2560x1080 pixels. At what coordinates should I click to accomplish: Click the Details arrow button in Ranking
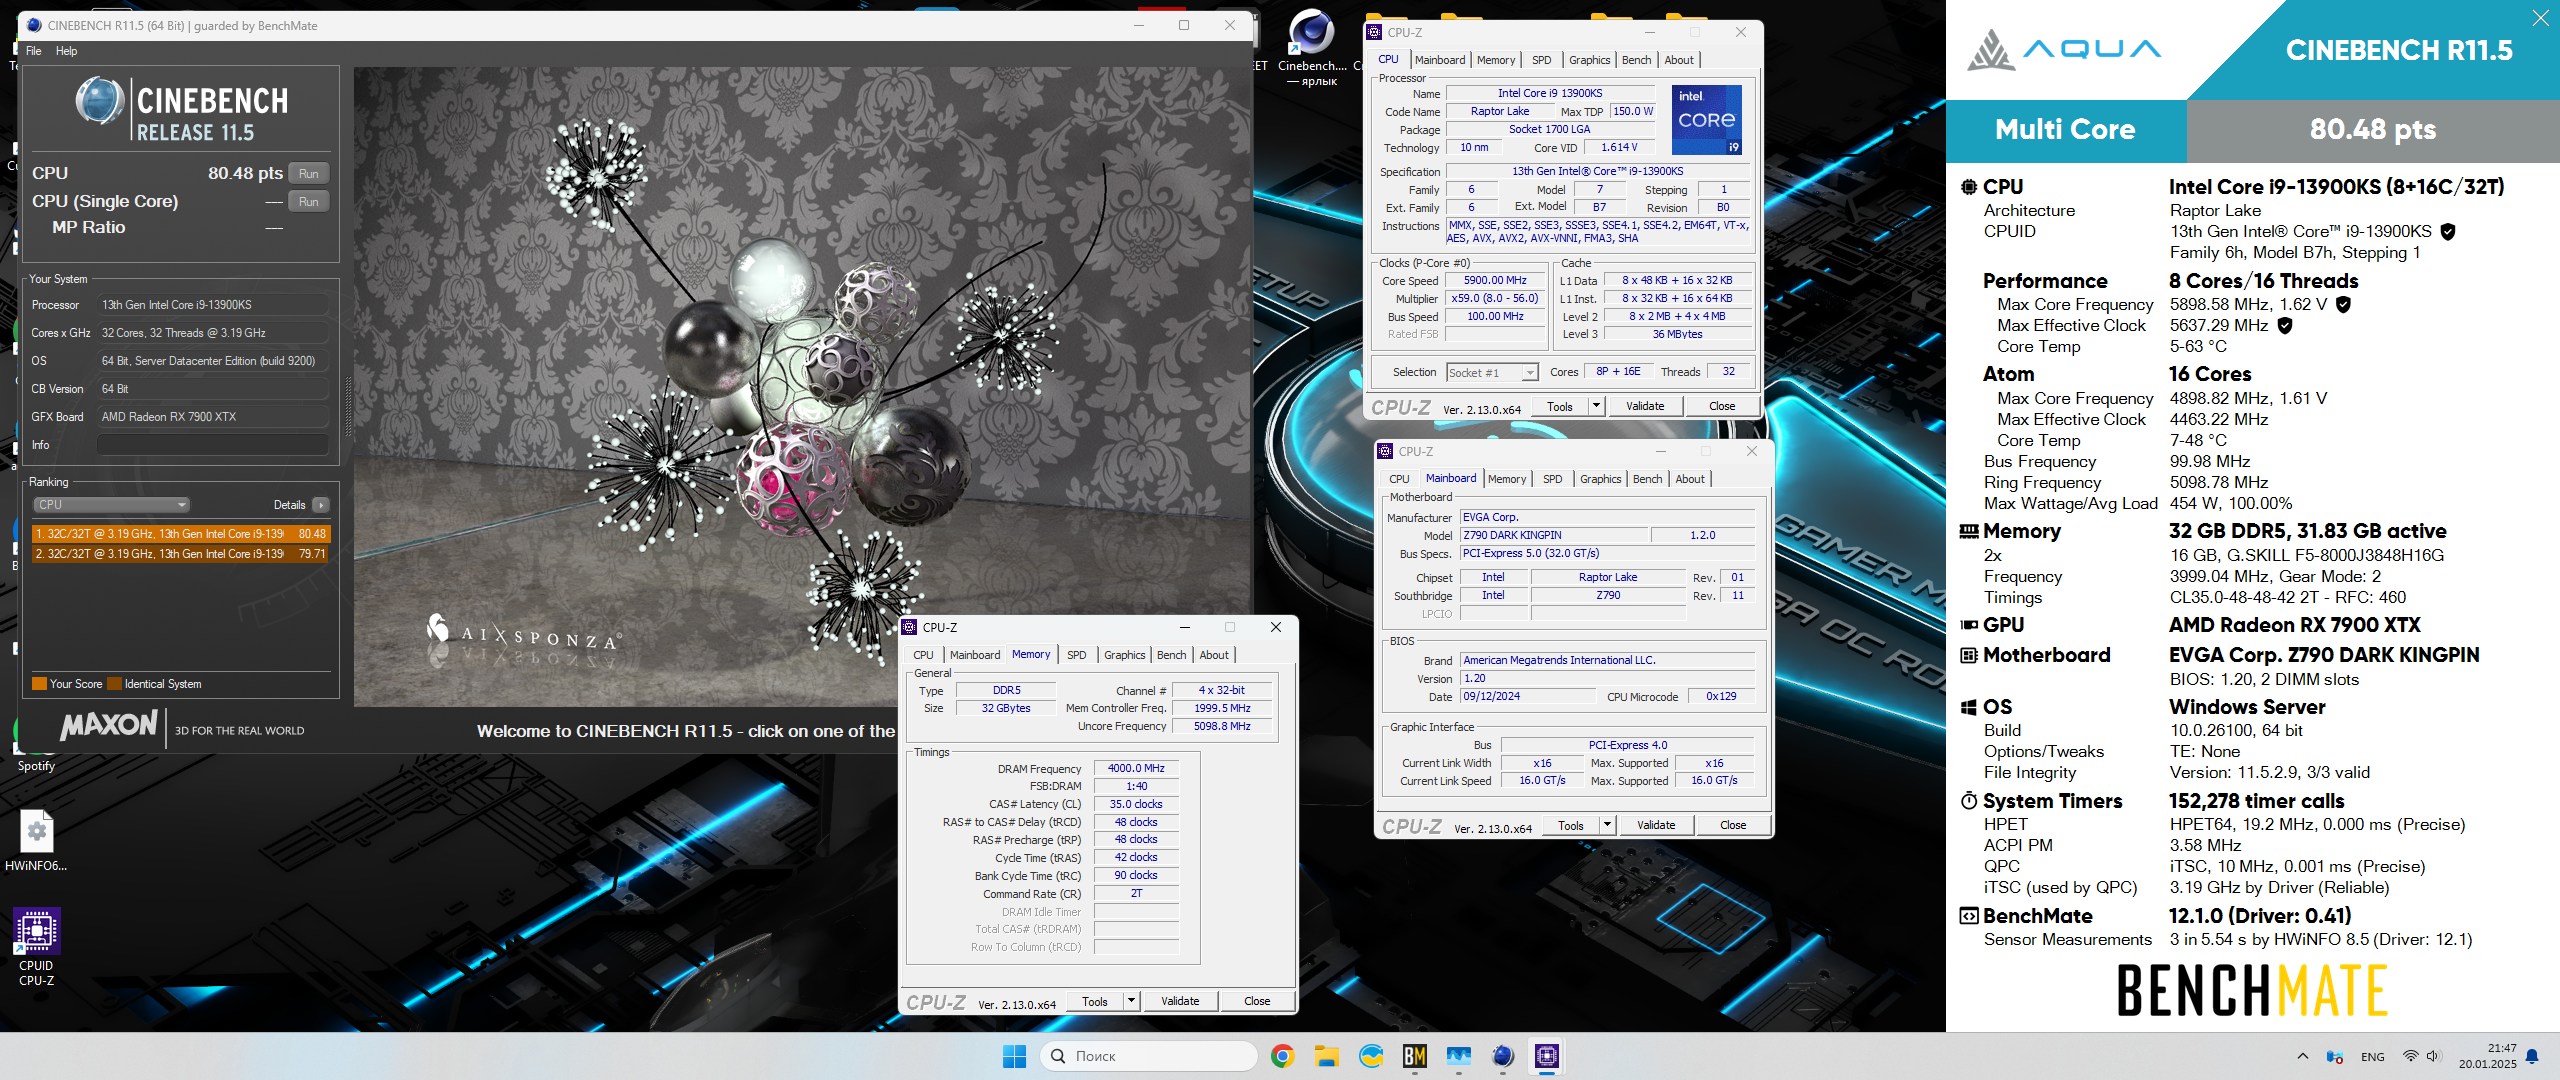[x=321, y=505]
